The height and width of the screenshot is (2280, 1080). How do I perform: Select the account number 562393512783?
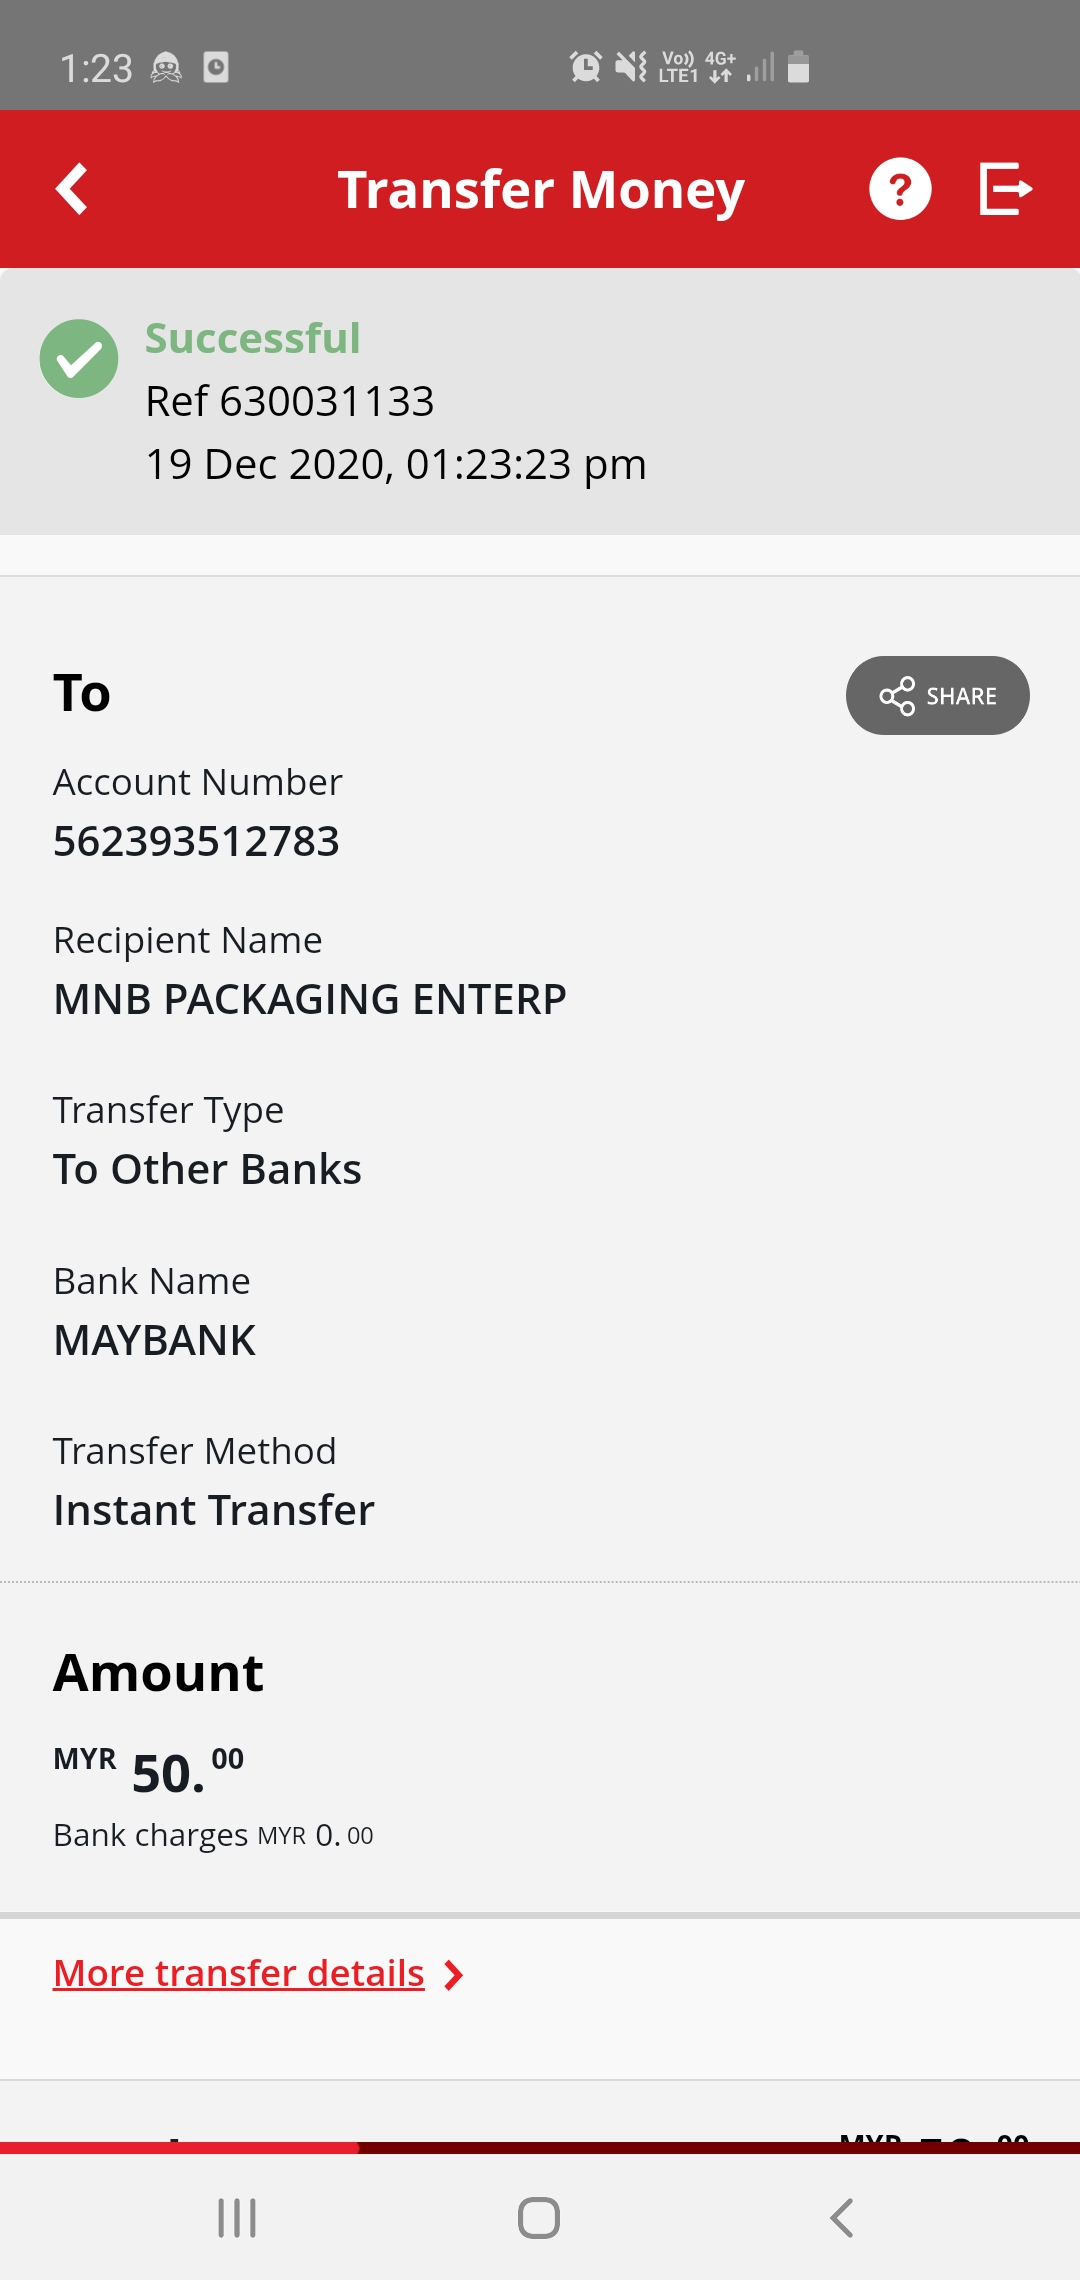(x=196, y=841)
